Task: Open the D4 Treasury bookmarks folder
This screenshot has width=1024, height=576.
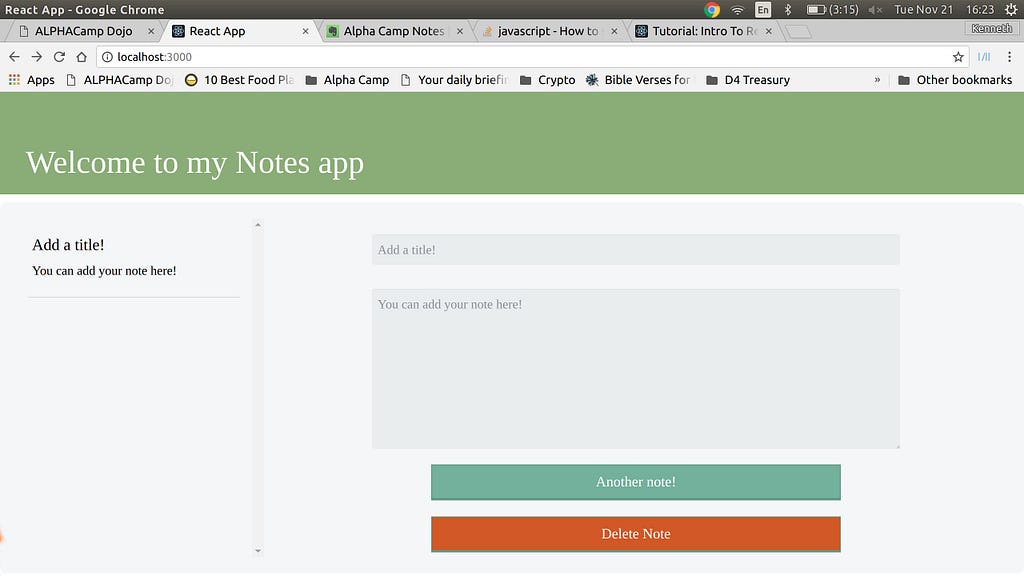Action: tap(748, 80)
